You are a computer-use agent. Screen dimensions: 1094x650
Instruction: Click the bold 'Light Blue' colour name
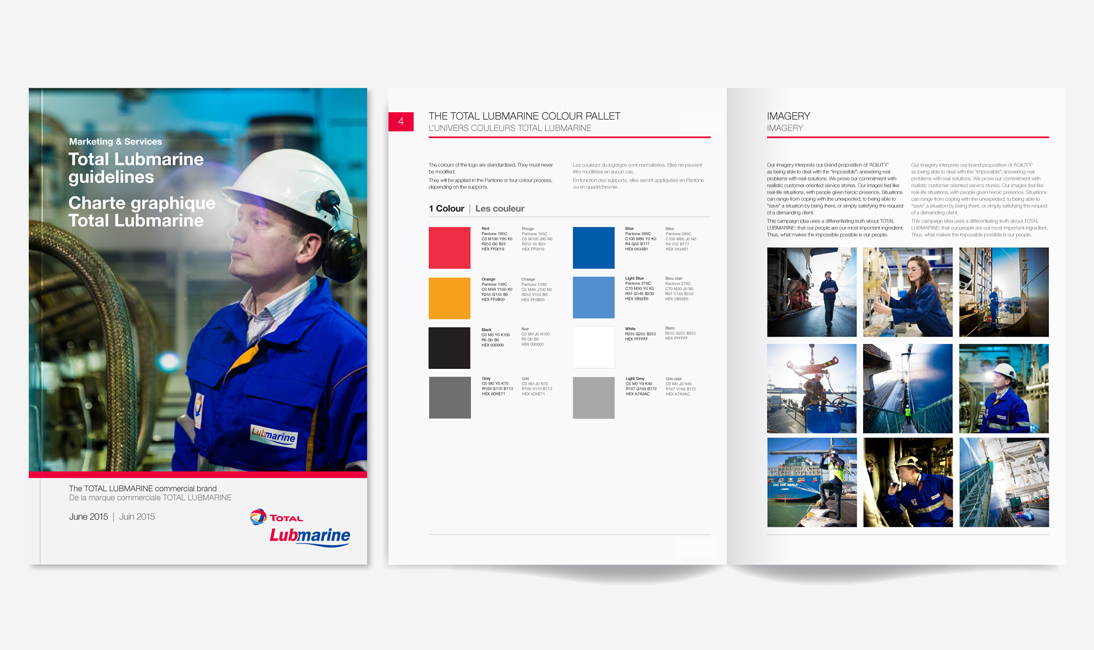click(634, 279)
